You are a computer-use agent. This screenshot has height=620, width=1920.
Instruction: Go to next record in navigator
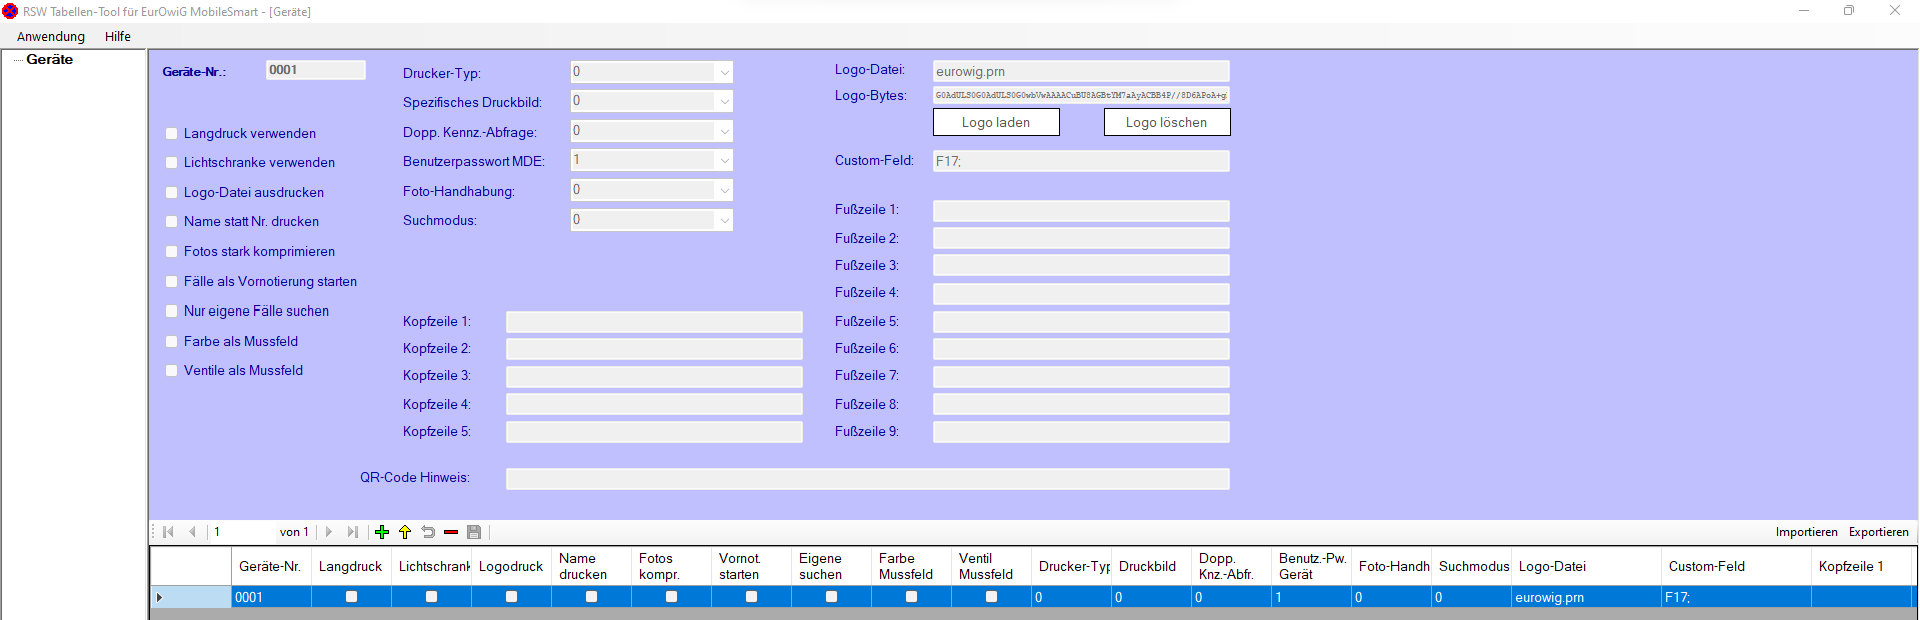tap(329, 532)
